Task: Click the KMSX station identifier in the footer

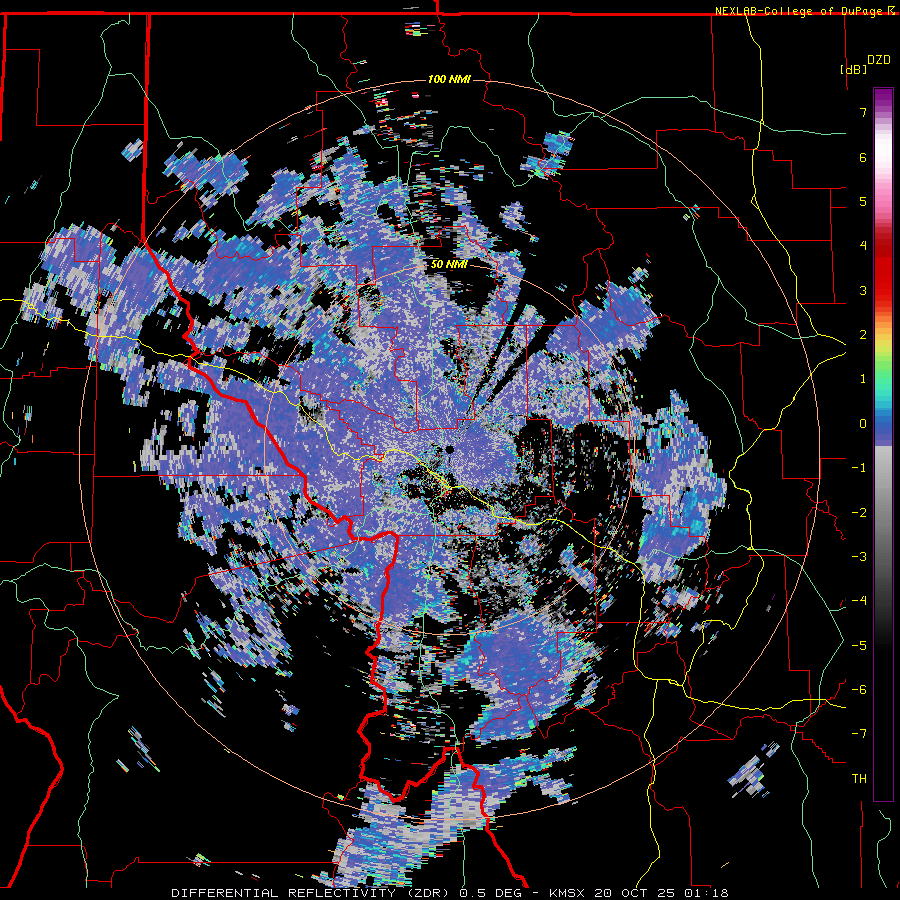Action: point(567,893)
